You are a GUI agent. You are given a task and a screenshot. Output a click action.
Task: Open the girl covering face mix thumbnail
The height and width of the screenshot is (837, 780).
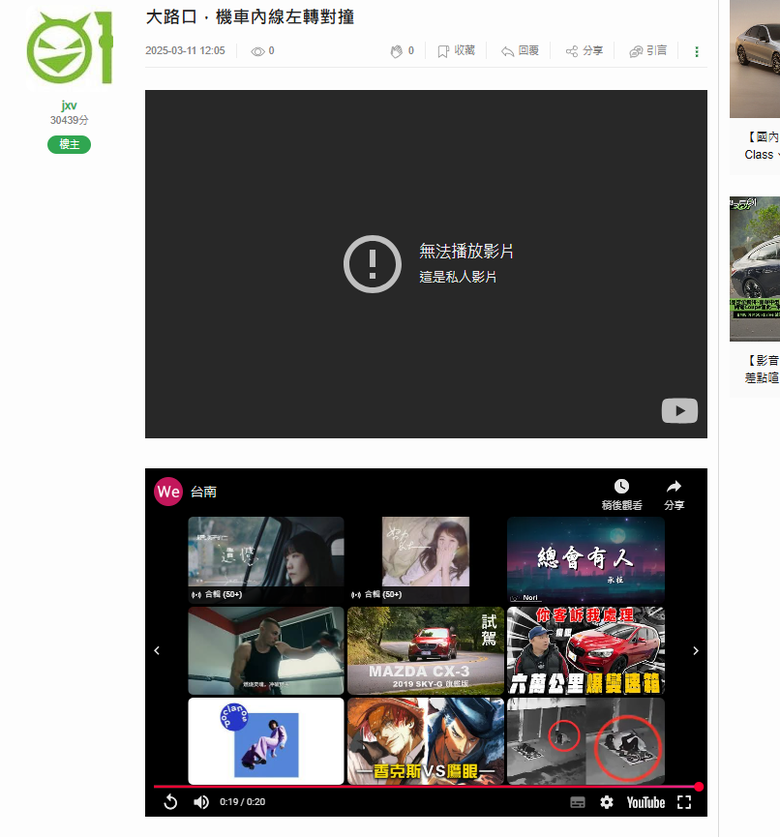click(426, 559)
